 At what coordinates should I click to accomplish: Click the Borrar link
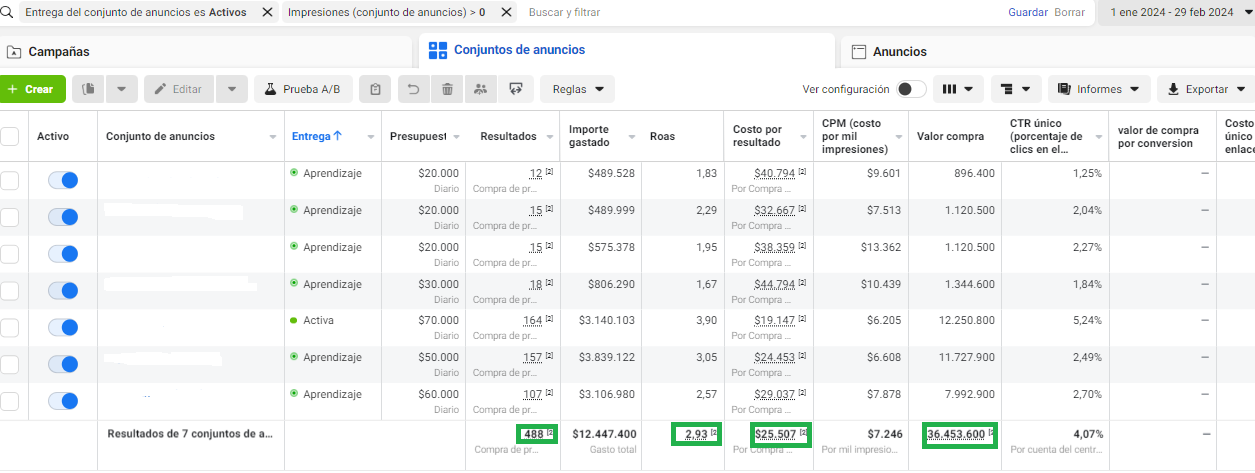(x=1069, y=13)
